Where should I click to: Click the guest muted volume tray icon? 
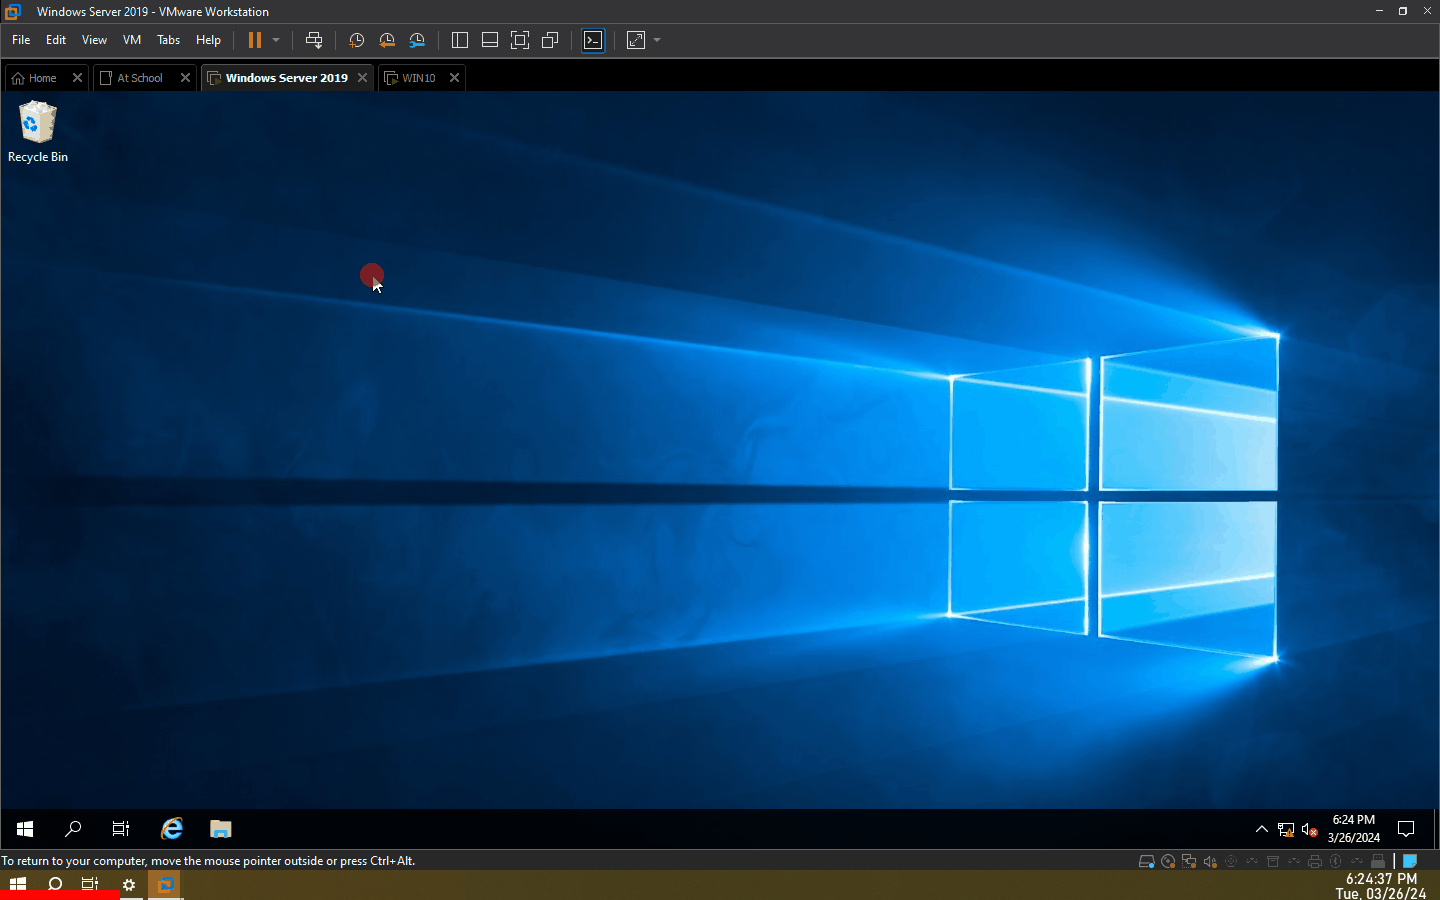point(1310,830)
